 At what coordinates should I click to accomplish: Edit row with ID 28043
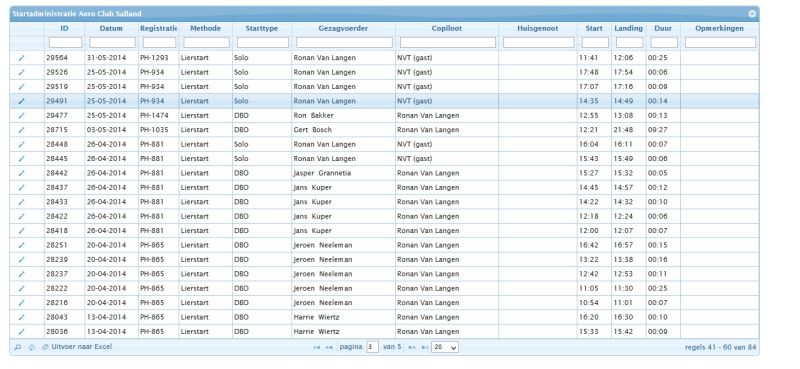pyautogui.click(x=21, y=317)
